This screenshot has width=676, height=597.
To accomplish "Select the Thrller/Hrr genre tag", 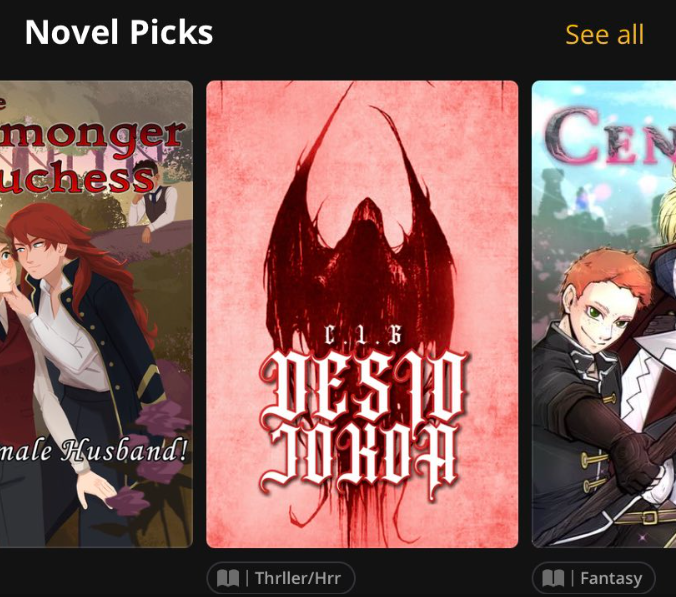I will [281, 578].
